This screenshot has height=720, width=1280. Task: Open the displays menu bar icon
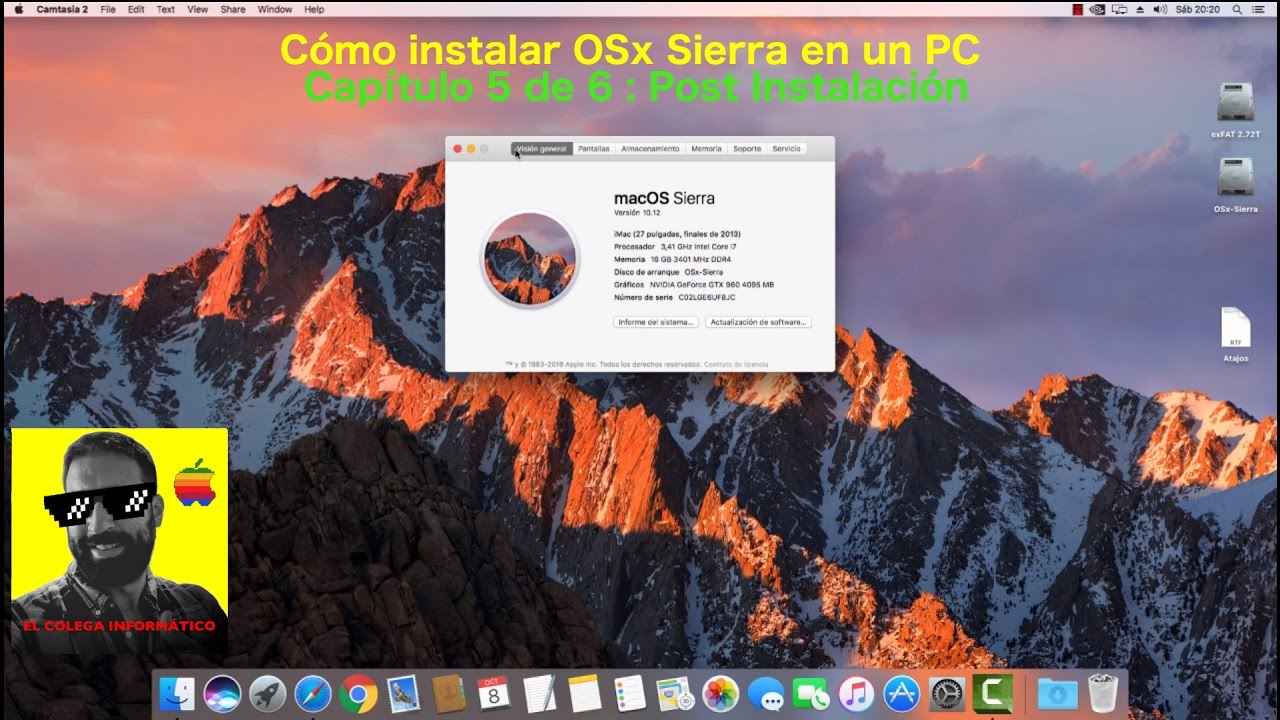1120,9
